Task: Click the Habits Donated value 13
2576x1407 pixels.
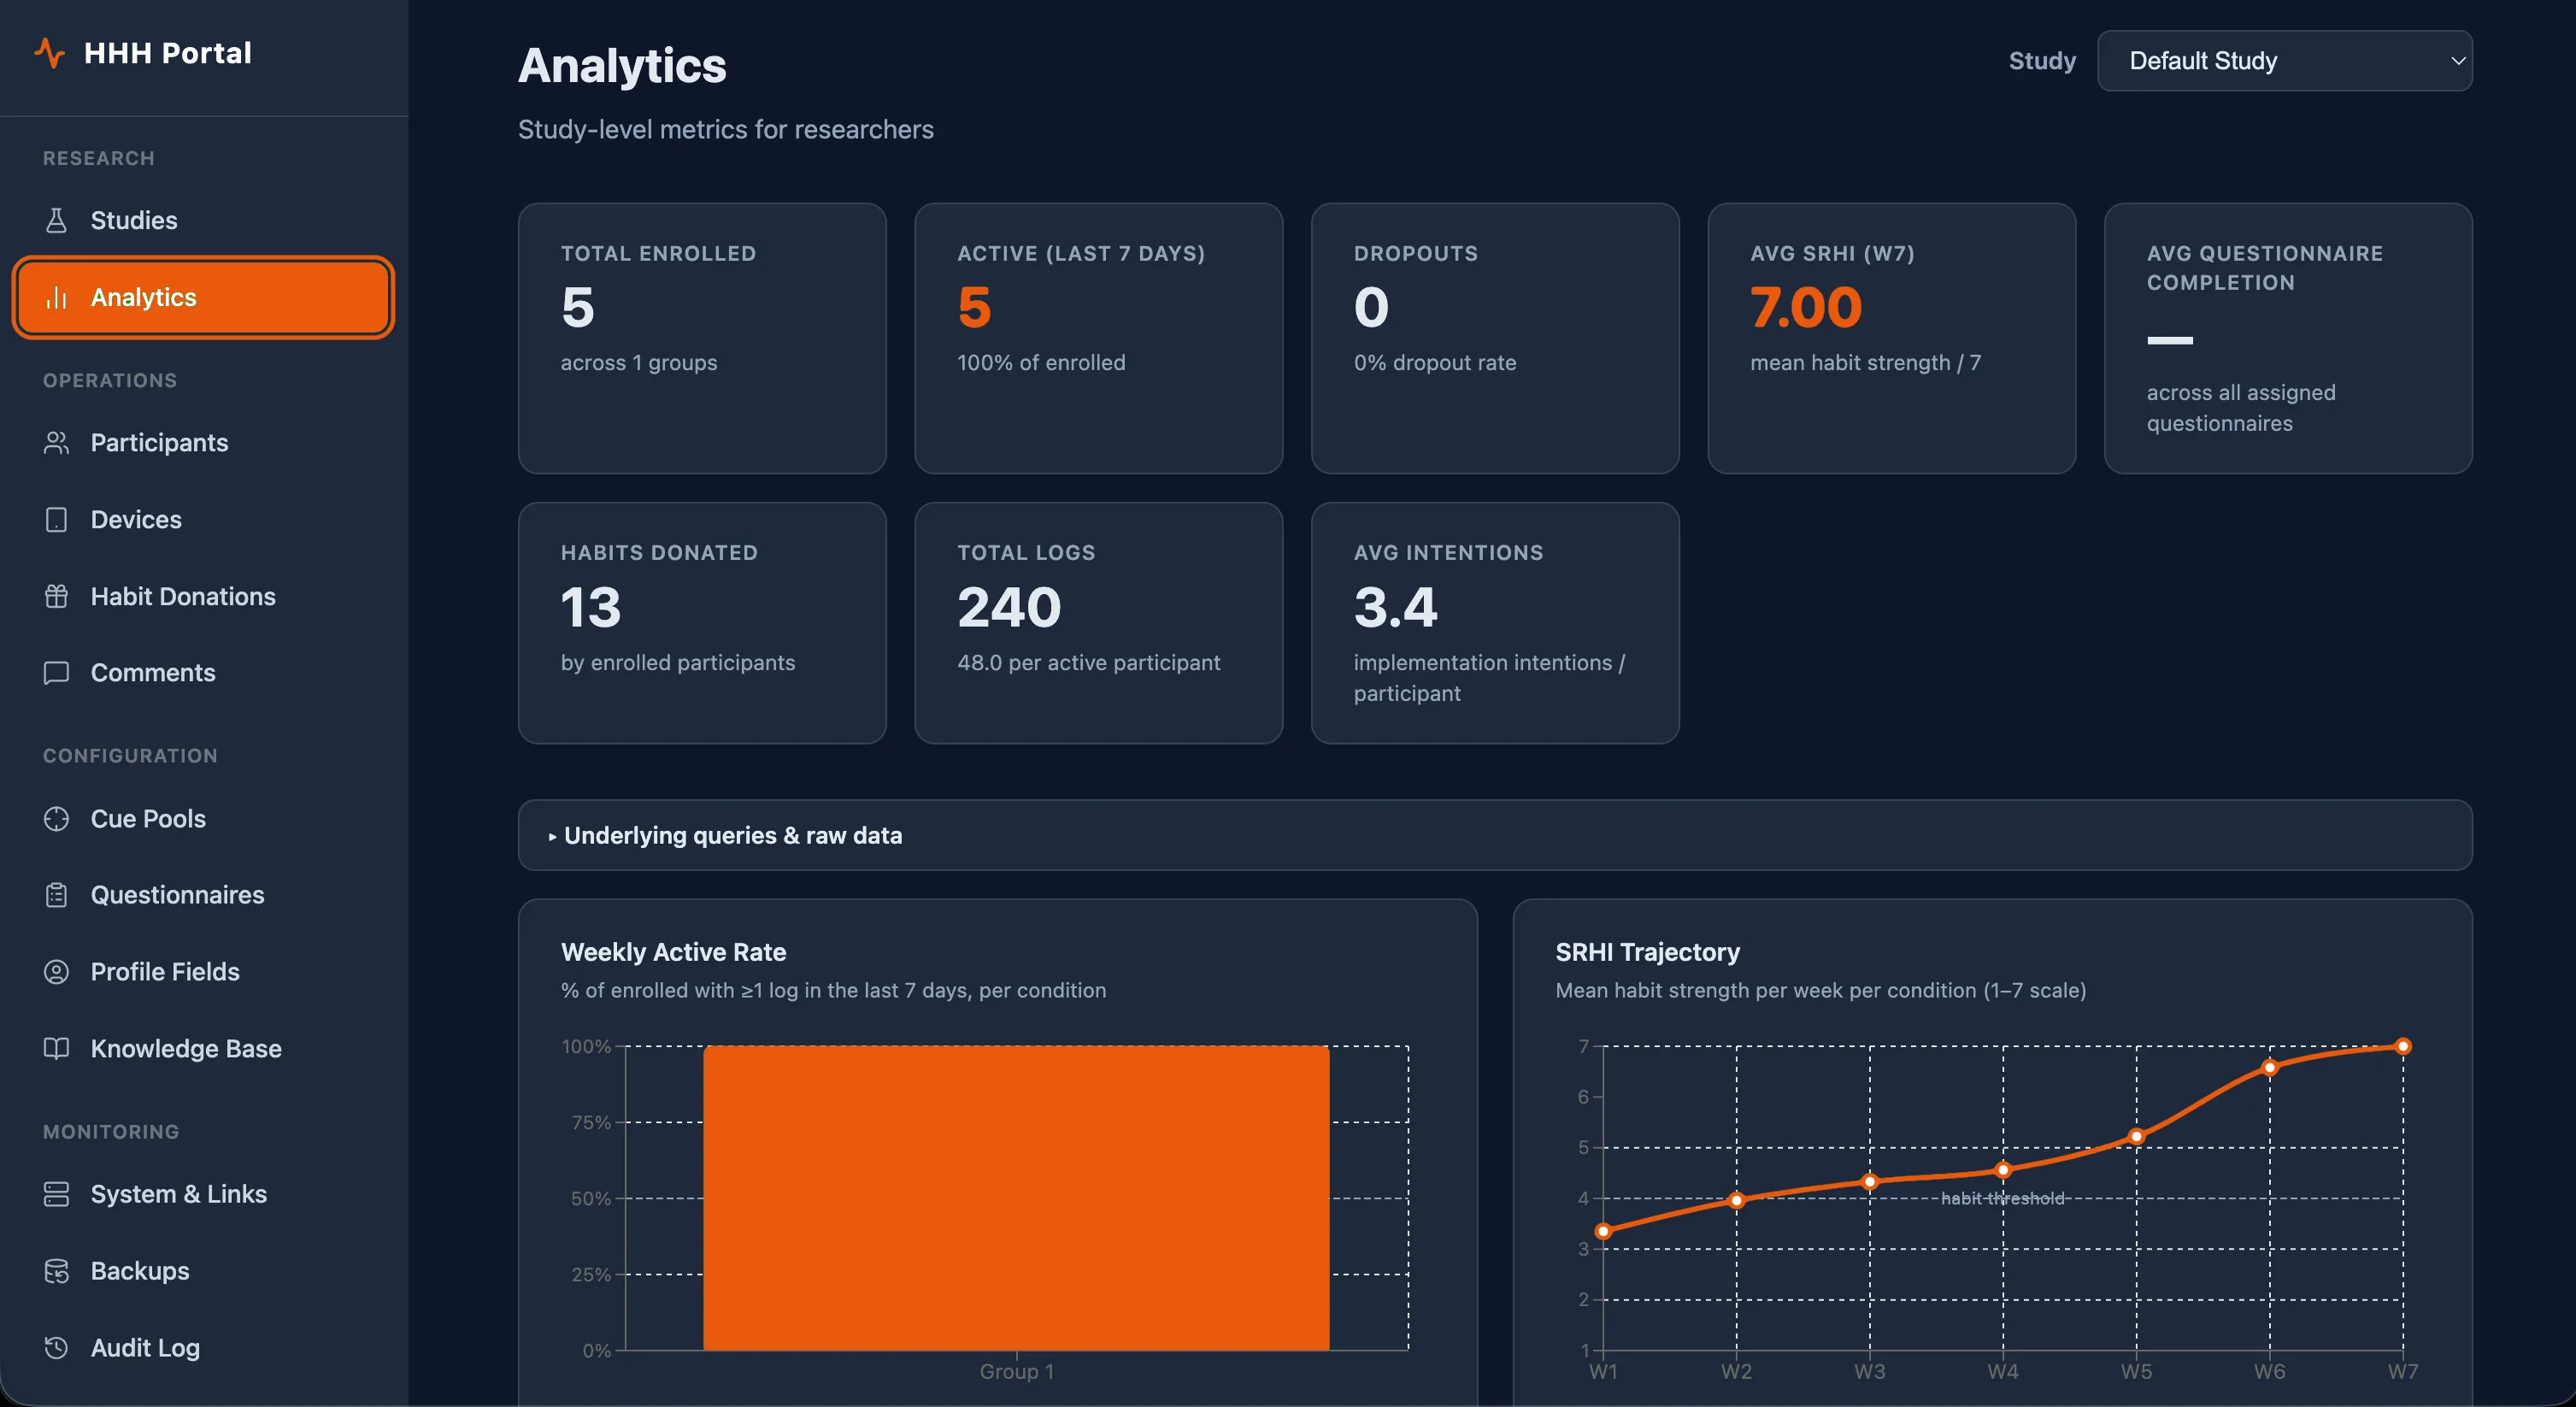Action: tap(591, 607)
